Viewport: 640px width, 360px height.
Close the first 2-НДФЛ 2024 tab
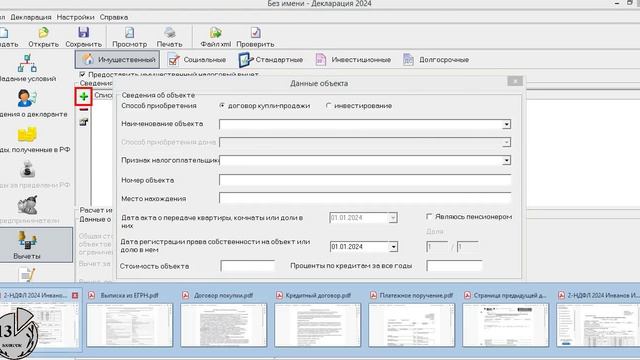pyautogui.click(x=75, y=295)
